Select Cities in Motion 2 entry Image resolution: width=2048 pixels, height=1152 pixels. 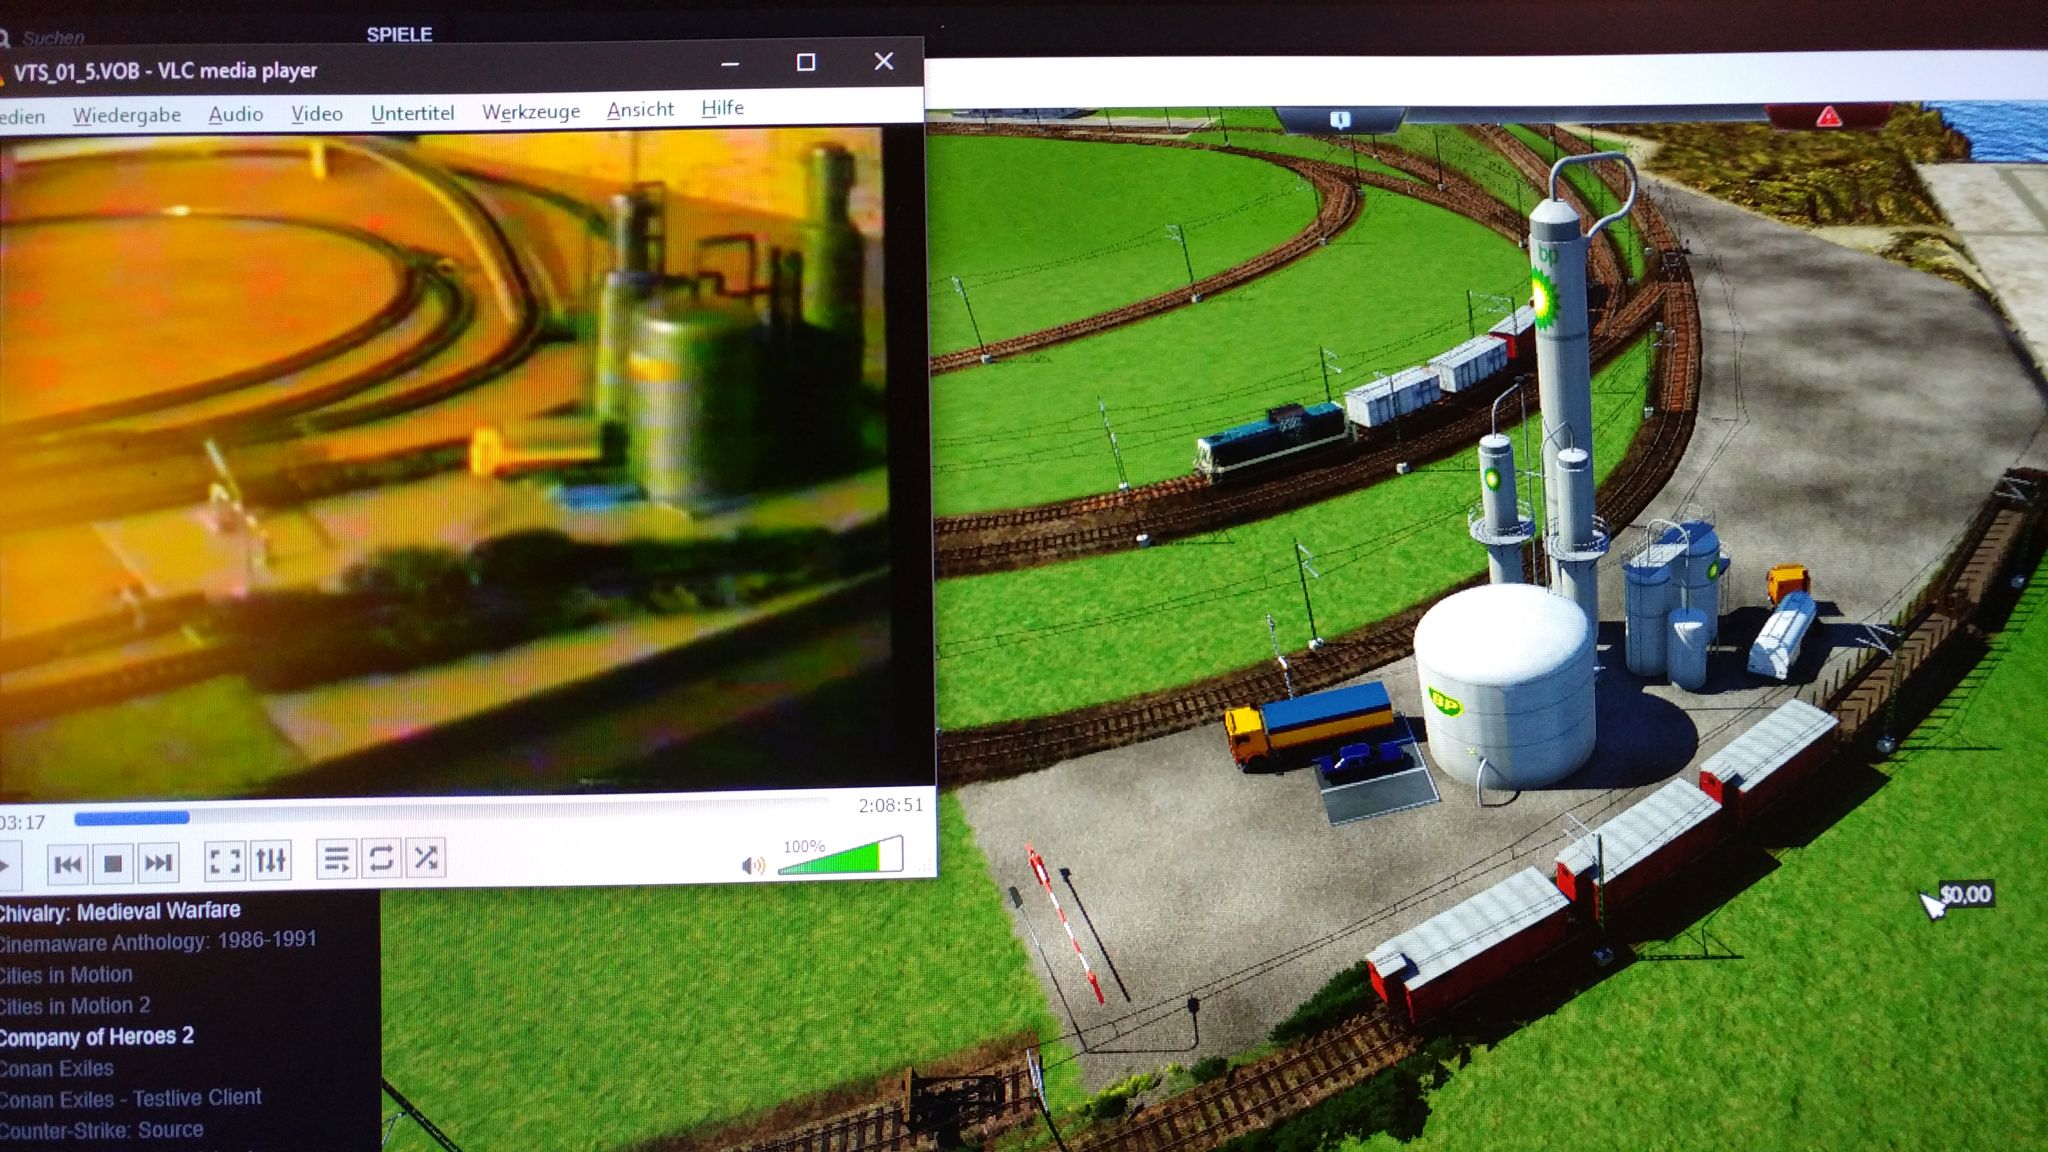point(75,1005)
